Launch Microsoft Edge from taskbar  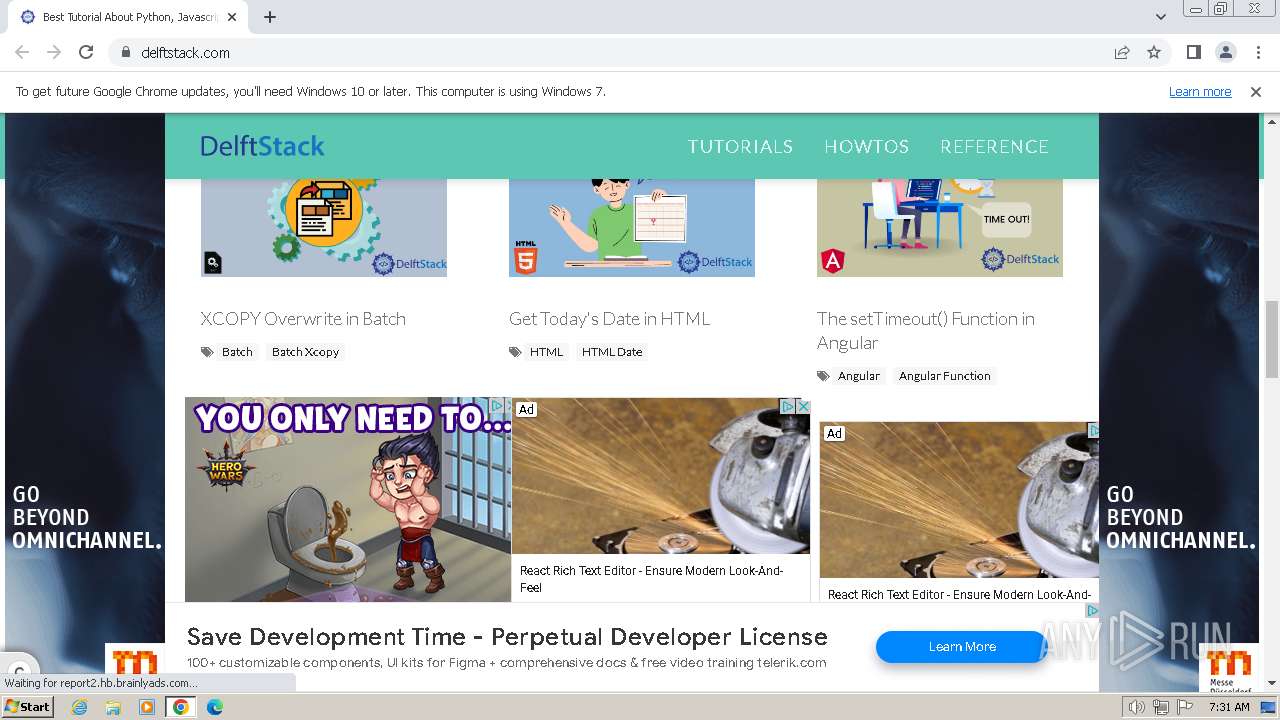215,707
